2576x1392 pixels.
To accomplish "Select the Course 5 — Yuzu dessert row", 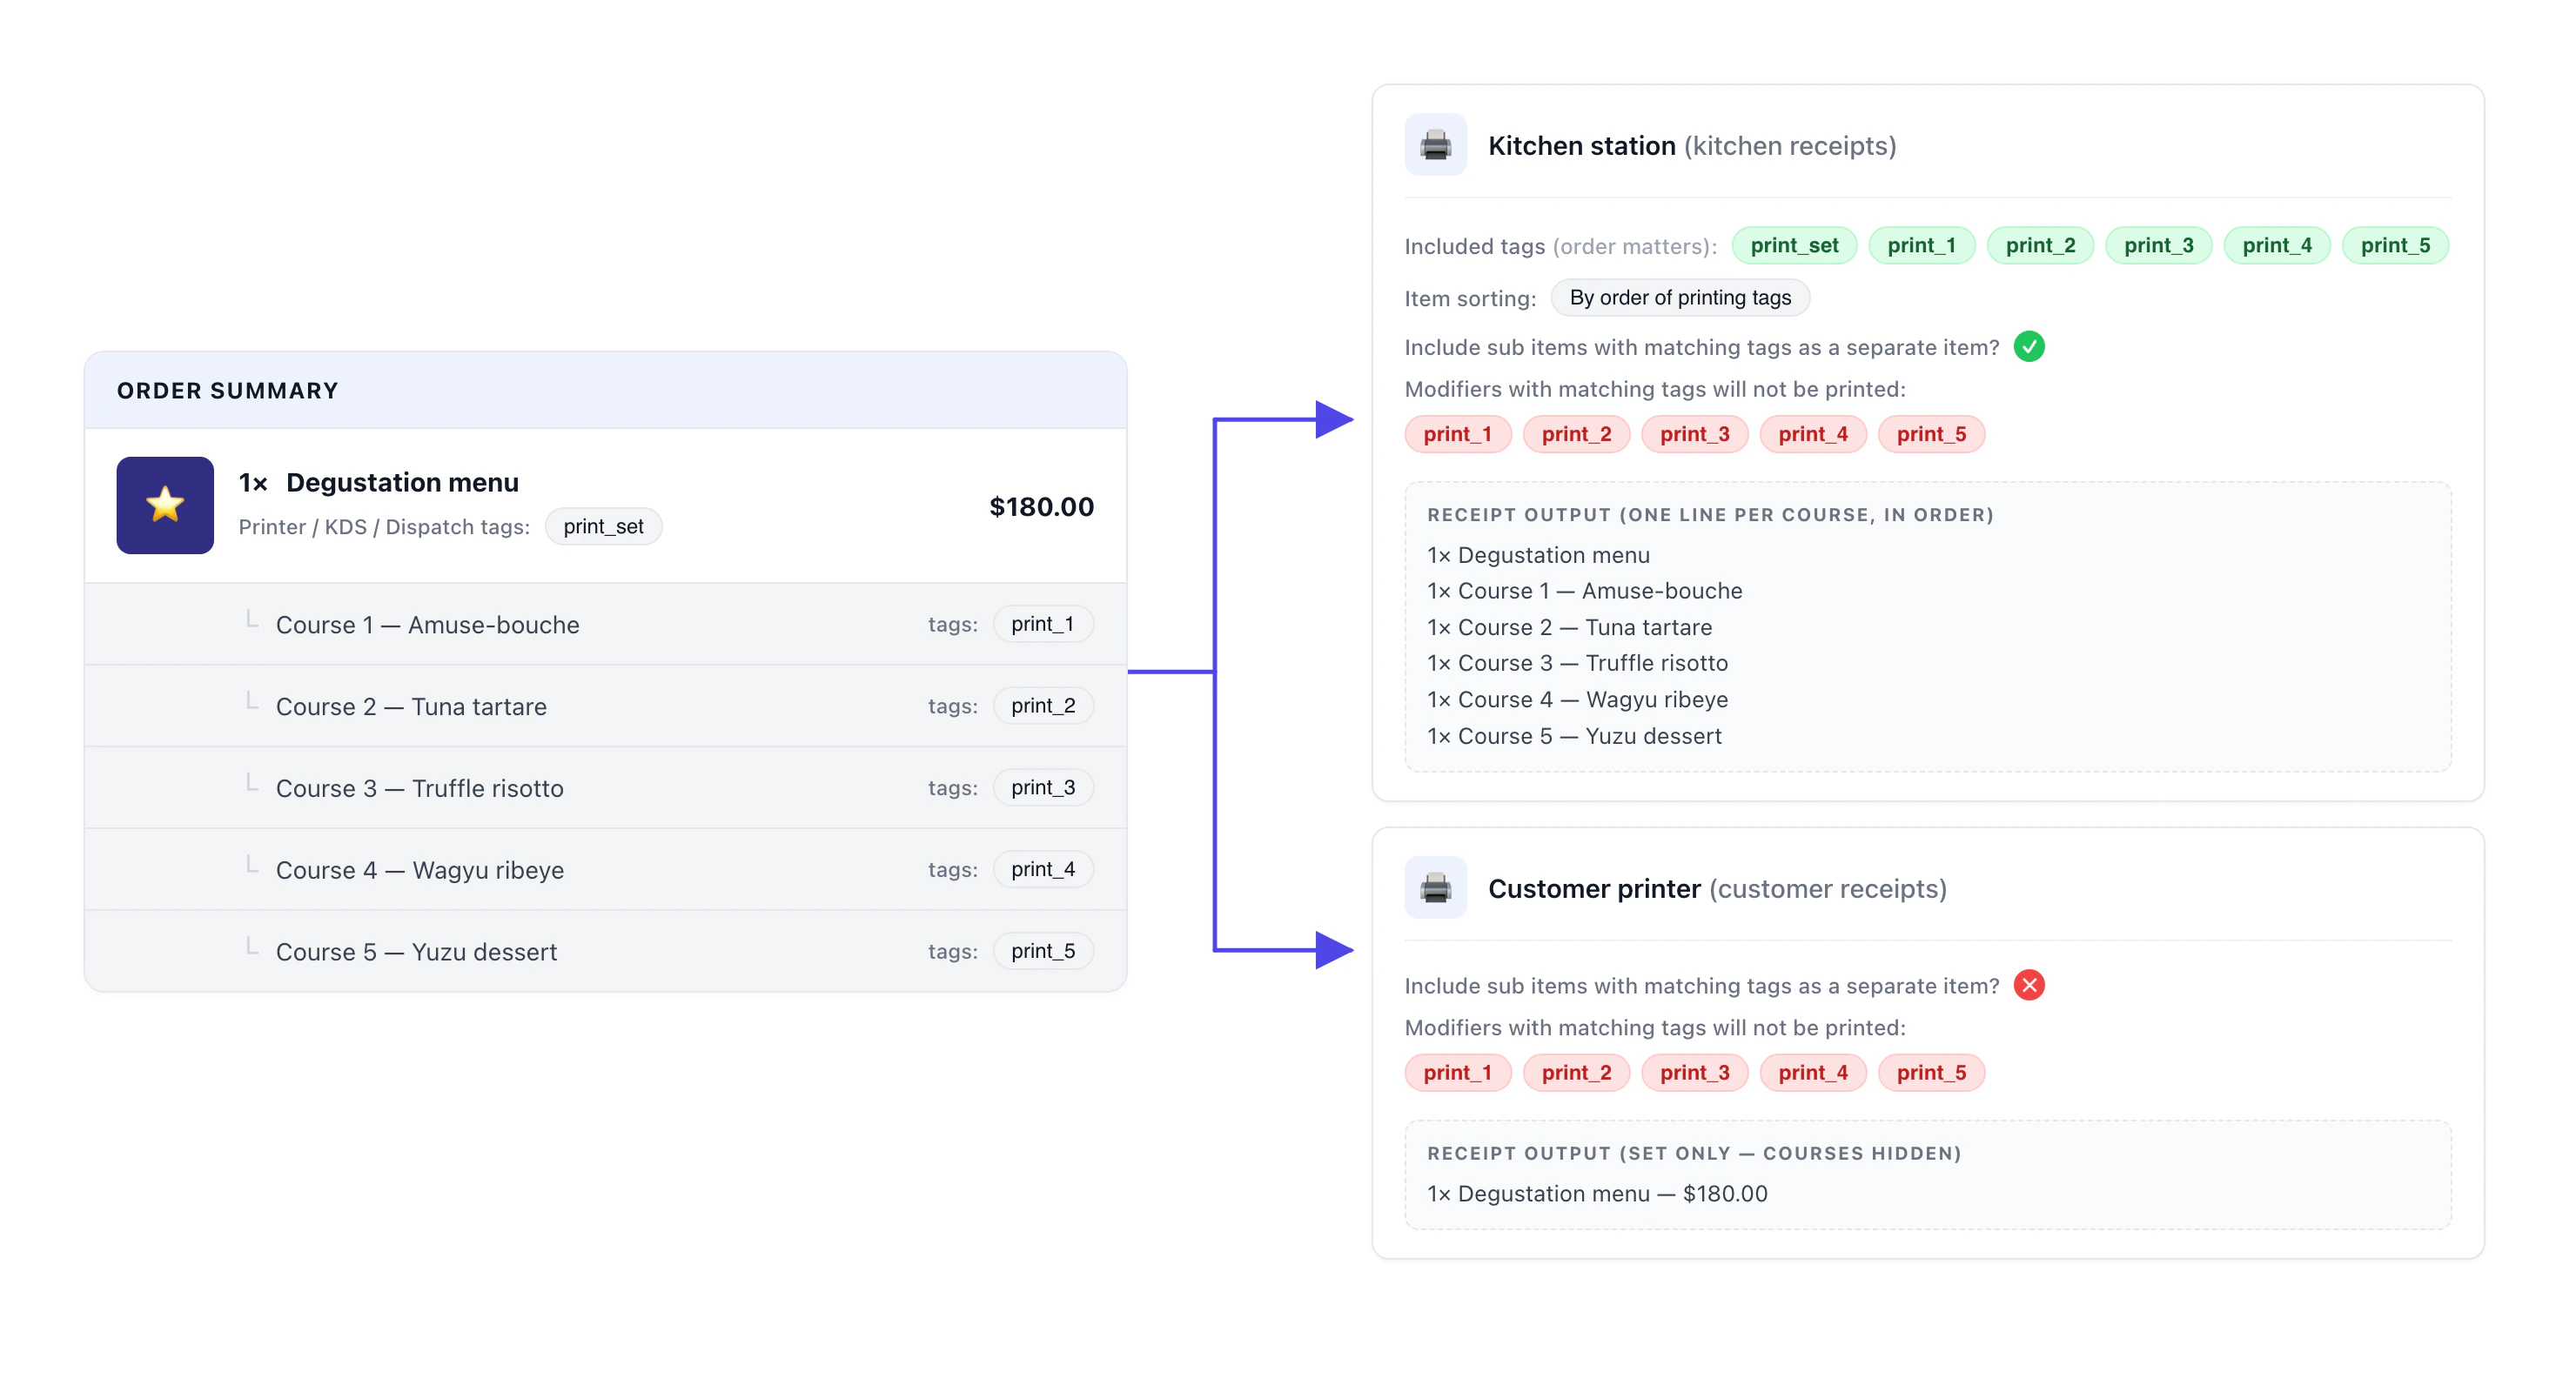I will tap(606, 951).
